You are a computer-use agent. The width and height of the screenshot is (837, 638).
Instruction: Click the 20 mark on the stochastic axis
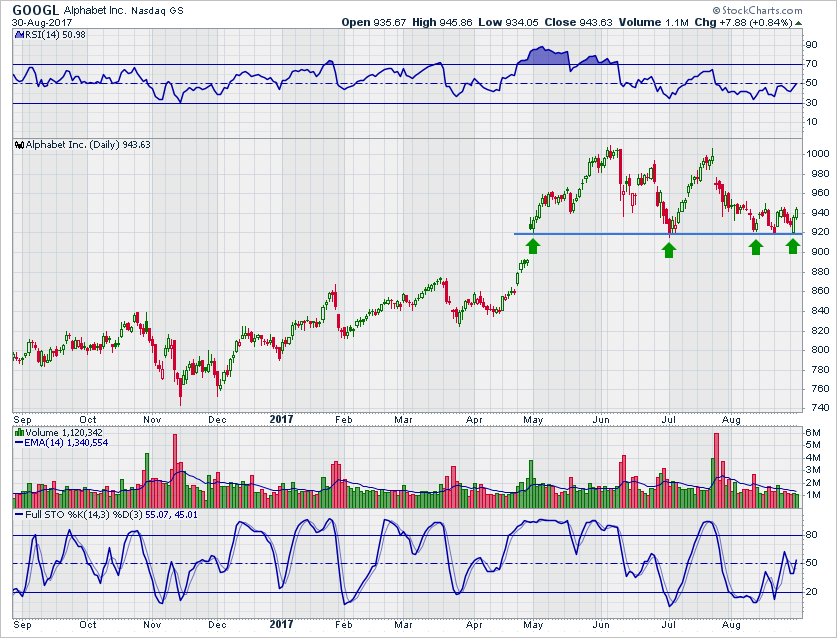[811, 592]
